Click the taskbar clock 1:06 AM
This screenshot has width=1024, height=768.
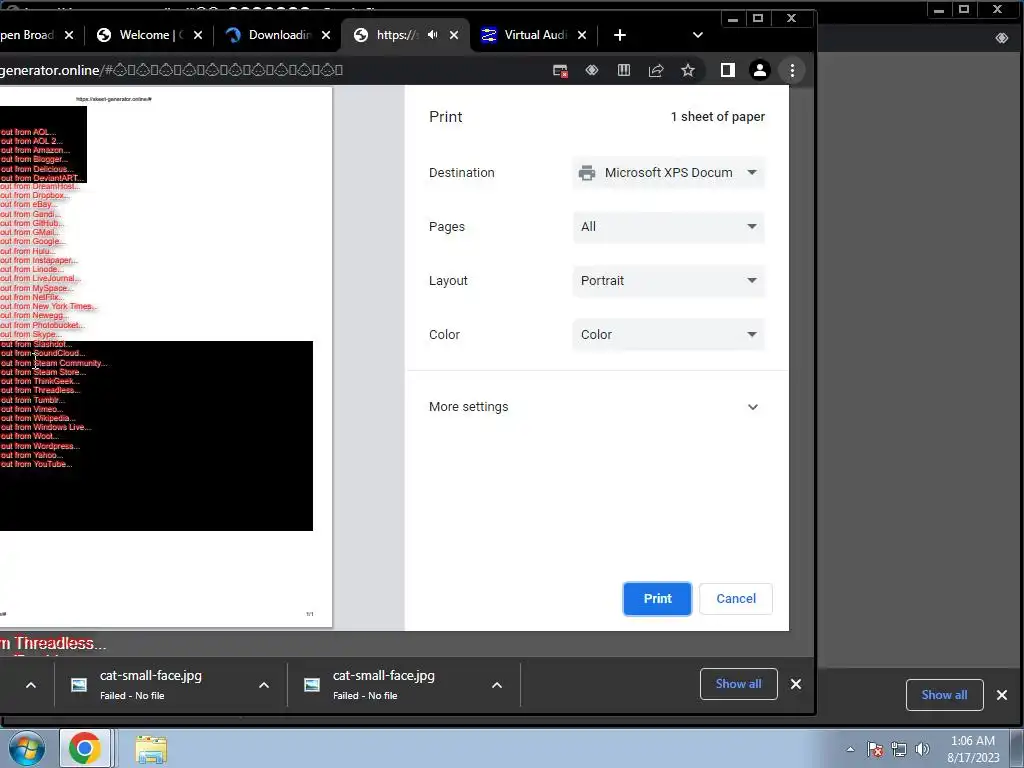click(x=973, y=749)
